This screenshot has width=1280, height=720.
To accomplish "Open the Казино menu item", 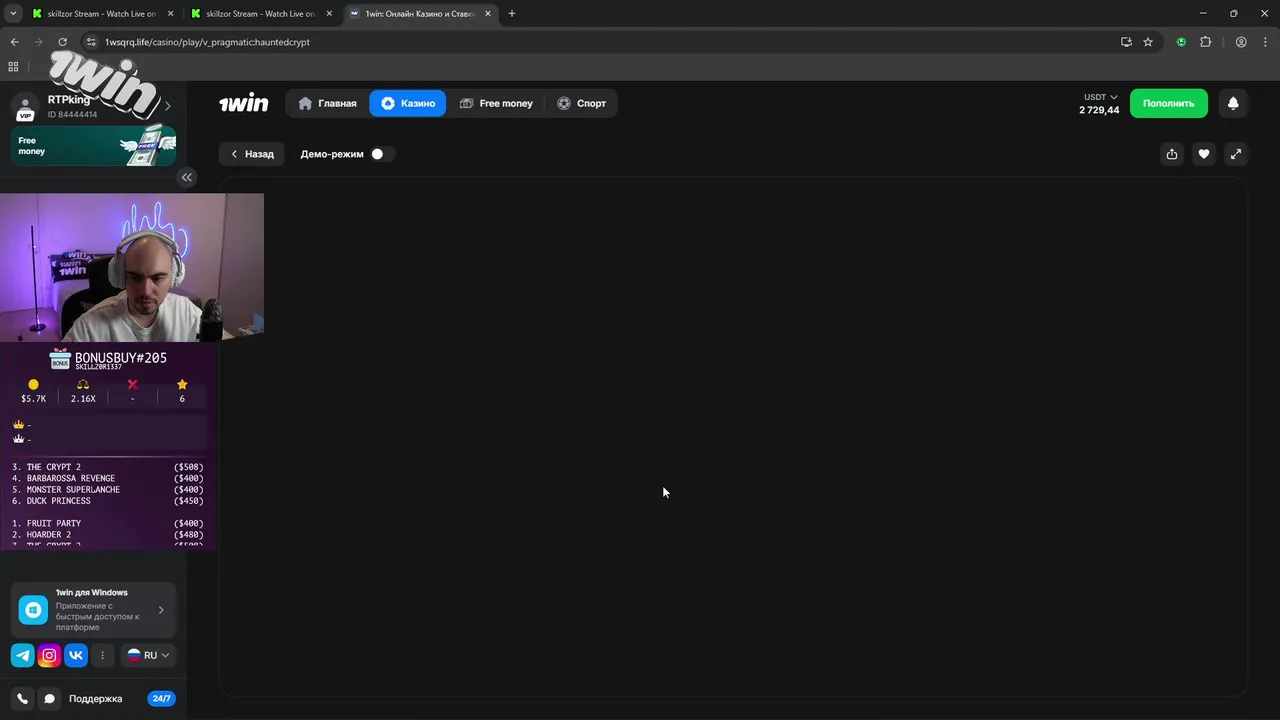I will tap(408, 103).
